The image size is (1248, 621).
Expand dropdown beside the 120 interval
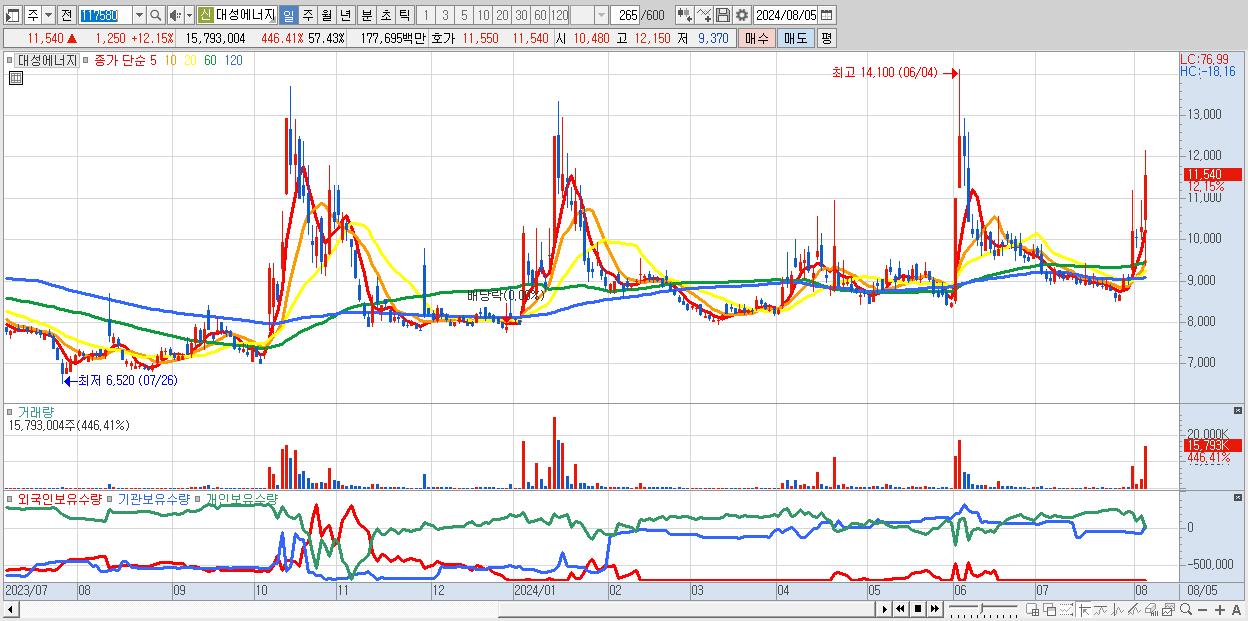click(x=601, y=15)
